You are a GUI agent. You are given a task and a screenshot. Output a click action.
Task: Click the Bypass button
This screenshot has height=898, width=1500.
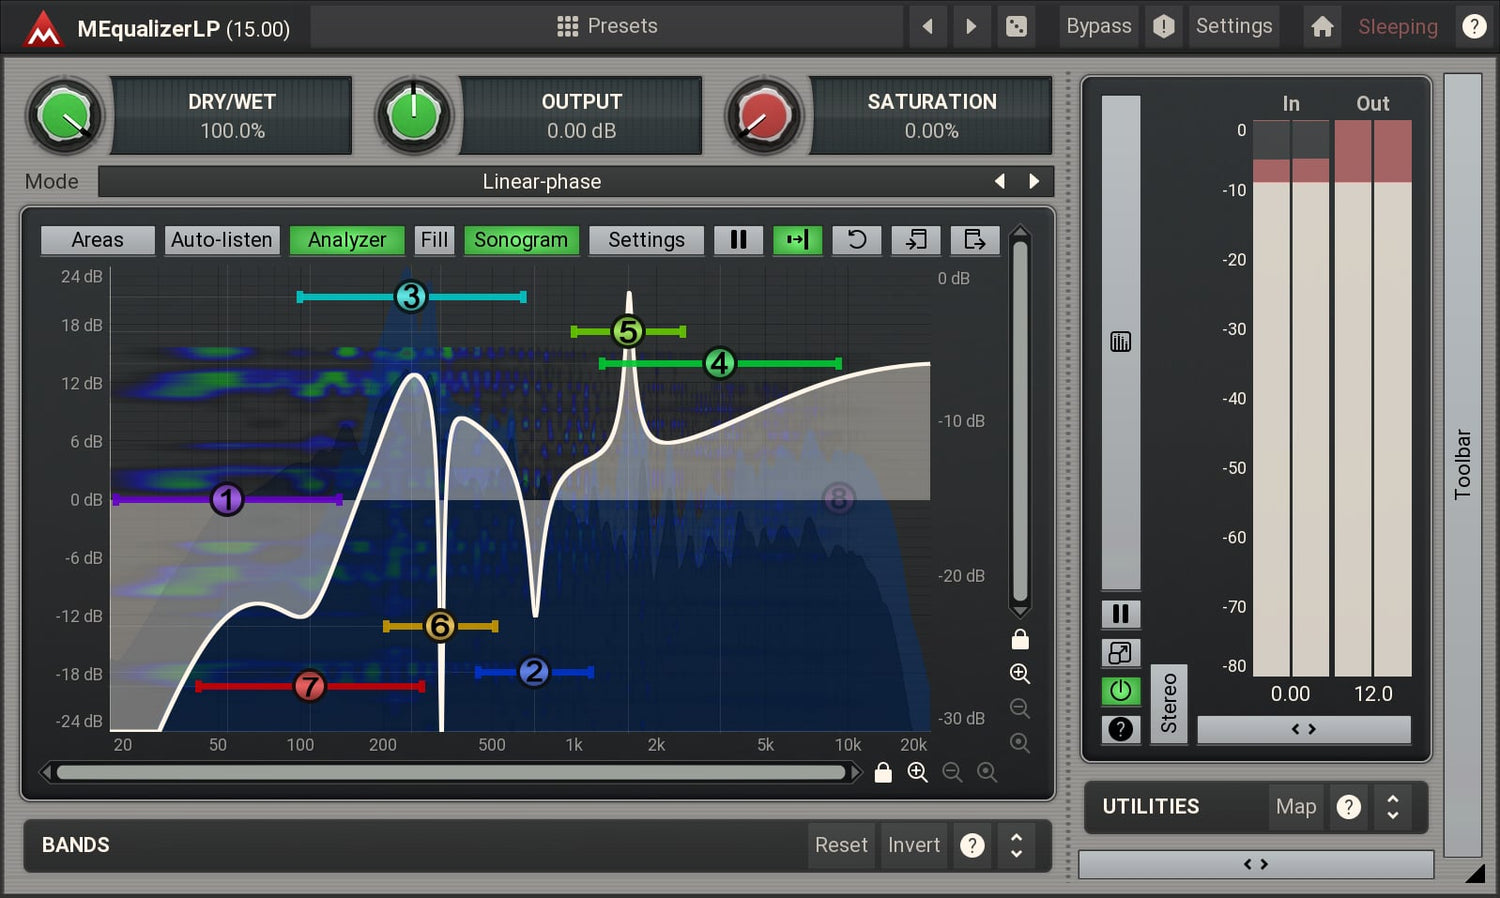pyautogui.click(x=1098, y=27)
